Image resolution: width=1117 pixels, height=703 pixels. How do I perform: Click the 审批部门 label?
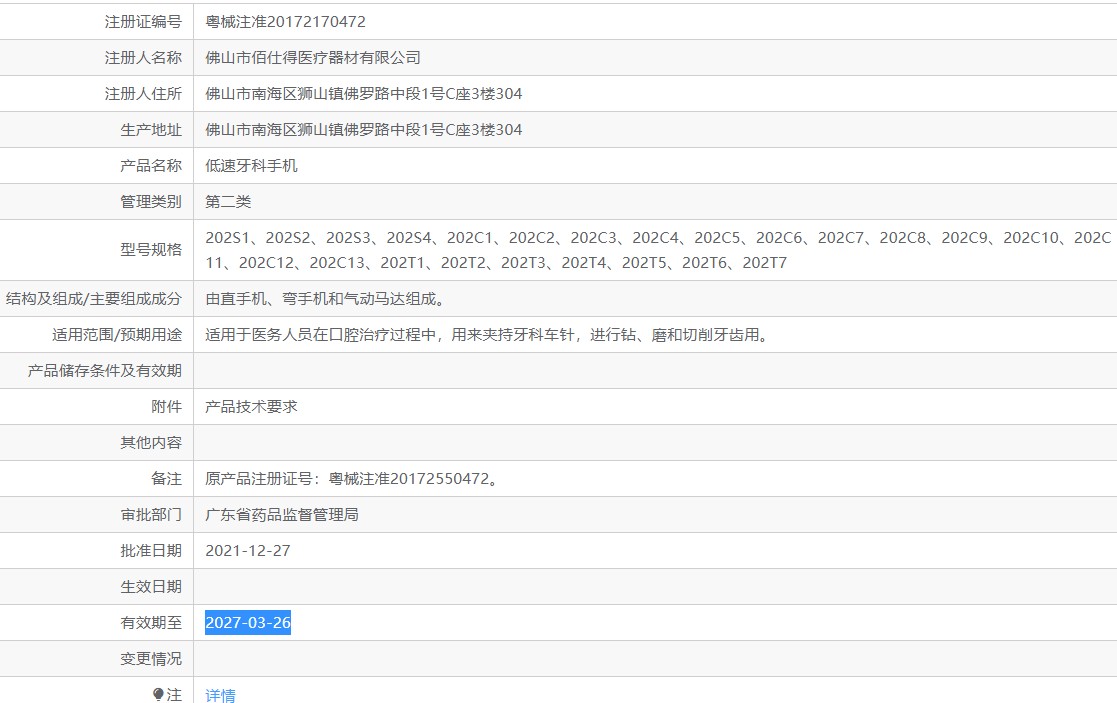[x=151, y=514]
